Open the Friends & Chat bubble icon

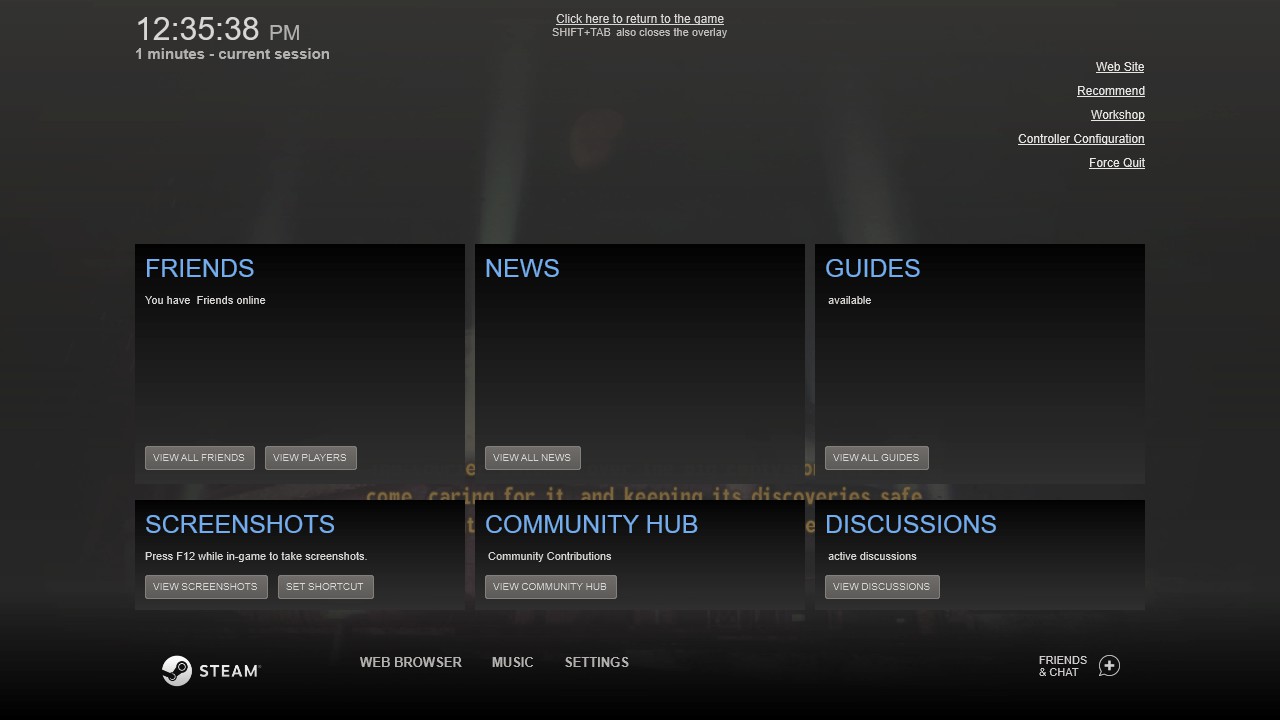pyautogui.click(x=1109, y=666)
